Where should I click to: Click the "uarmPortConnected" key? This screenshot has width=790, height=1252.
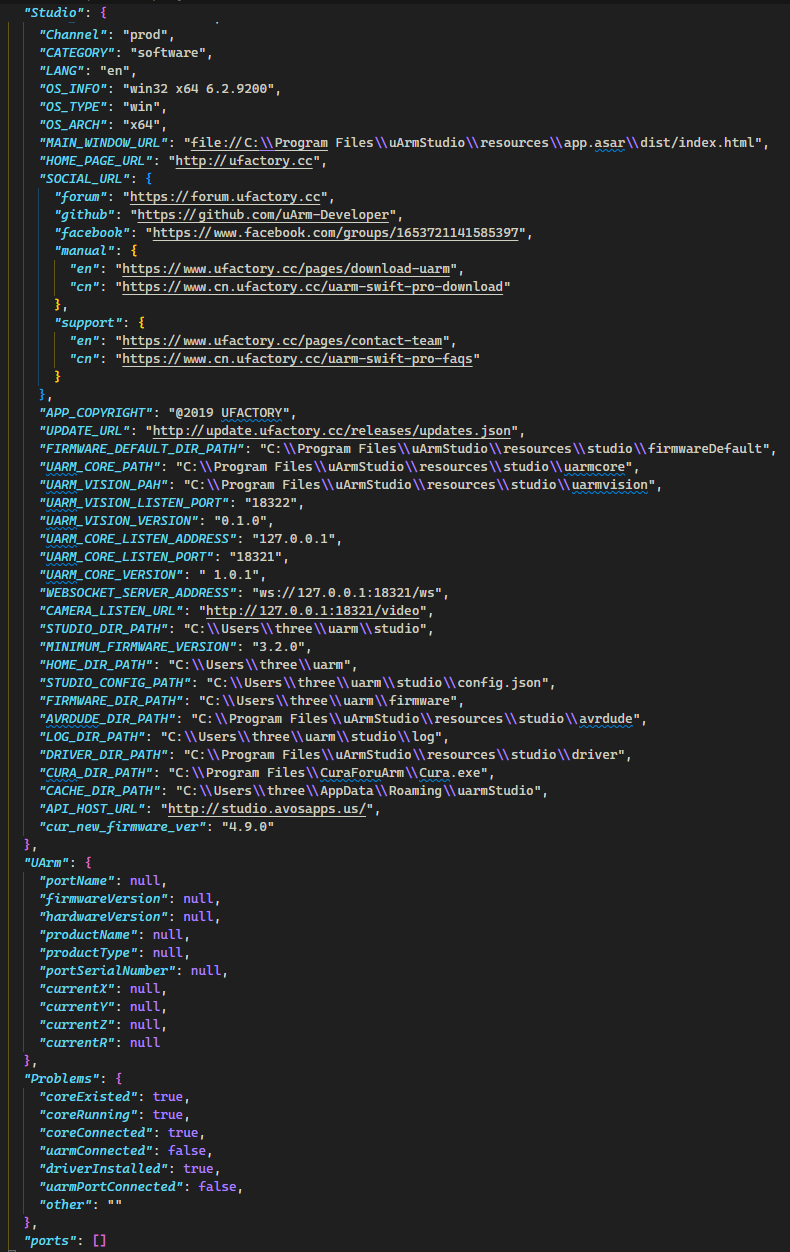pyautogui.click(x=110, y=1186)
